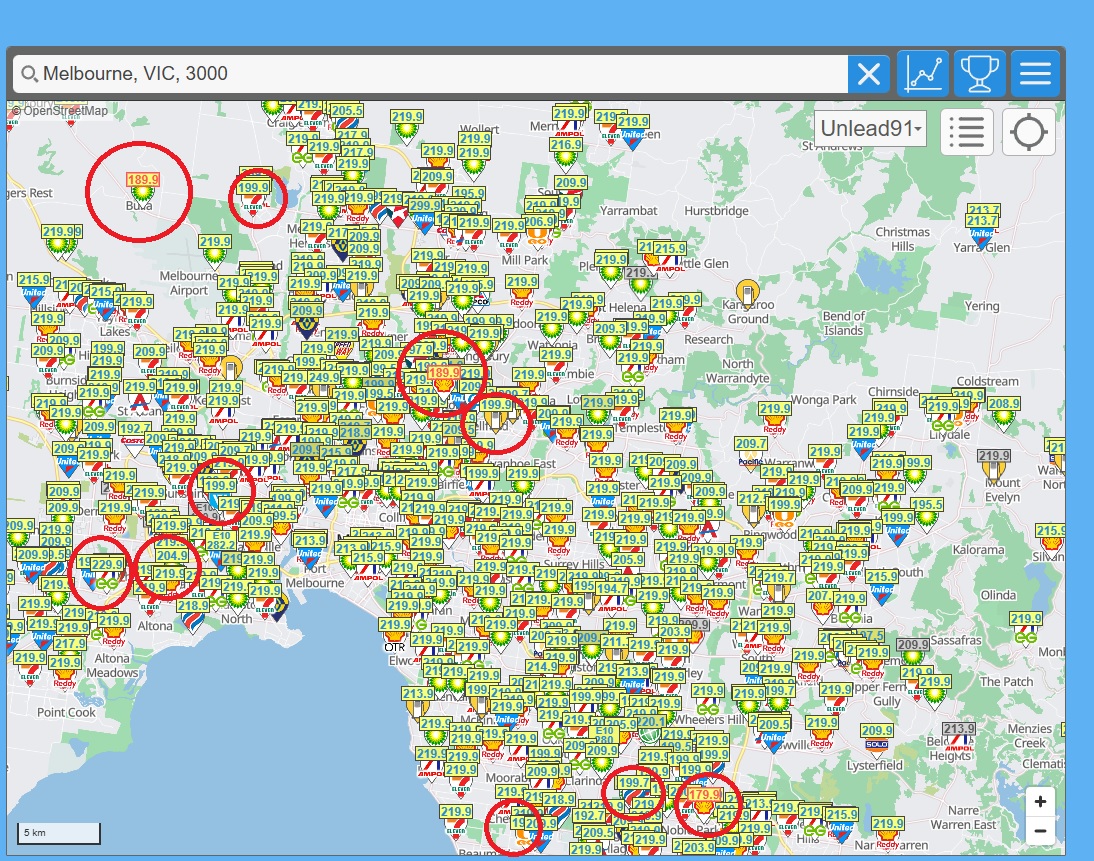
Task: Select the 209.5 United marker near Rowville
Action: 774,733
